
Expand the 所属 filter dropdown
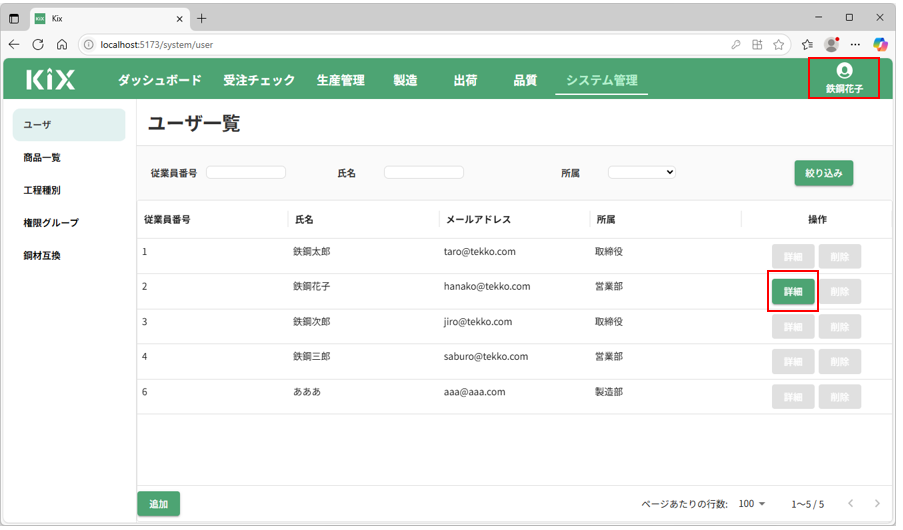click(642, 172)
